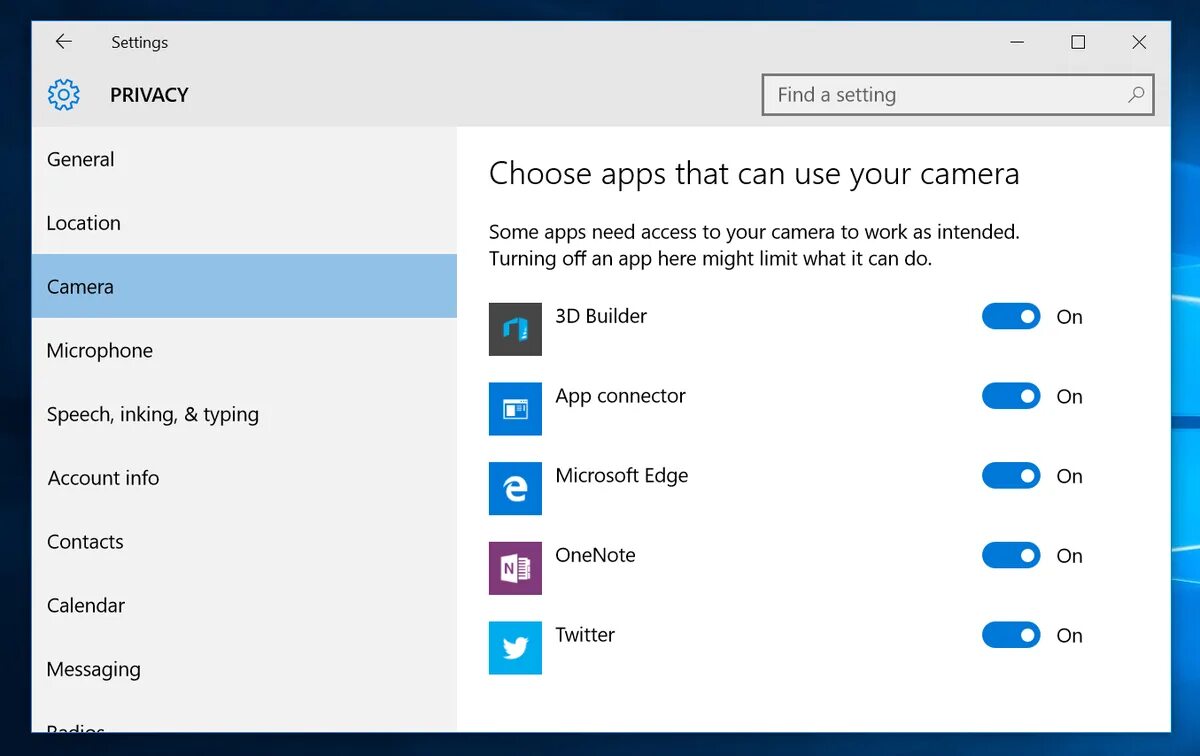The width and height of the screenshot is (1200, 756).
Task: Click the Twitter app icon
Action: 515,648
